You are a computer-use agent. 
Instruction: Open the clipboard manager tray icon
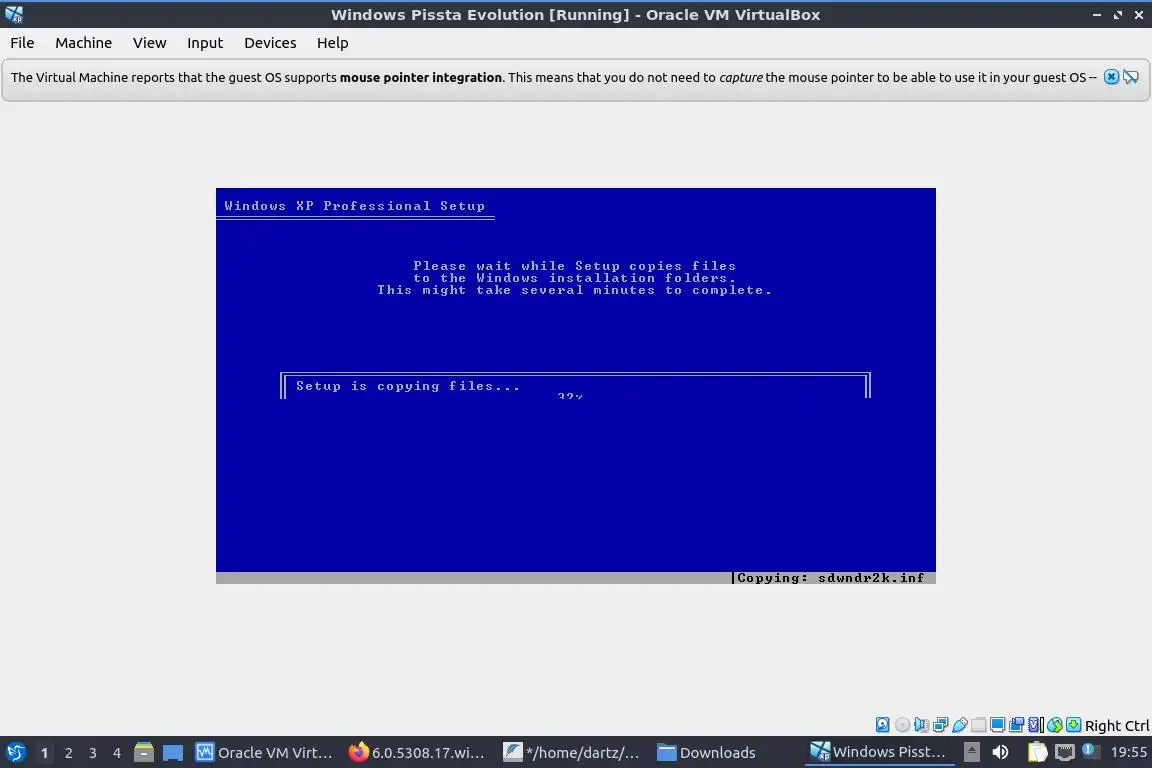point(1037,752)
